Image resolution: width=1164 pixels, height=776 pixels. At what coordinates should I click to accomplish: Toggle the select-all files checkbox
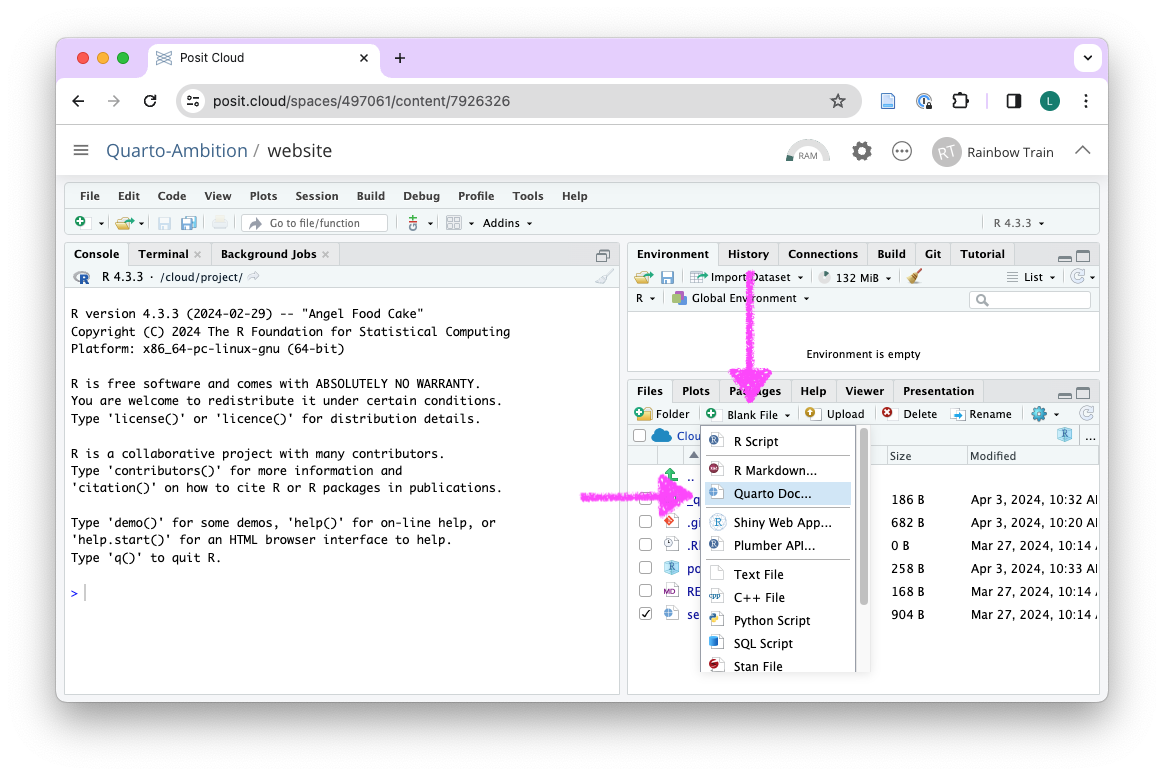point(640,436)
